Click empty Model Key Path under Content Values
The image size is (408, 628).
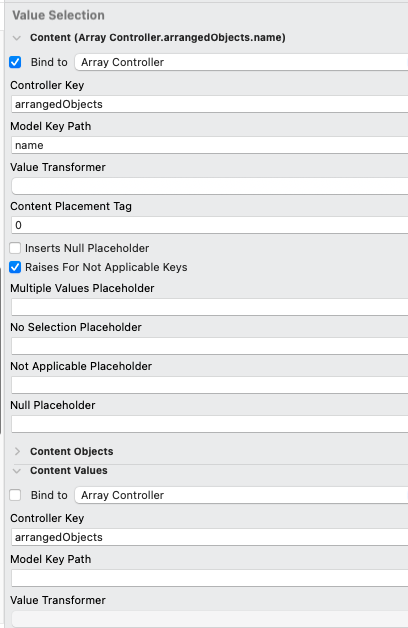209,578
